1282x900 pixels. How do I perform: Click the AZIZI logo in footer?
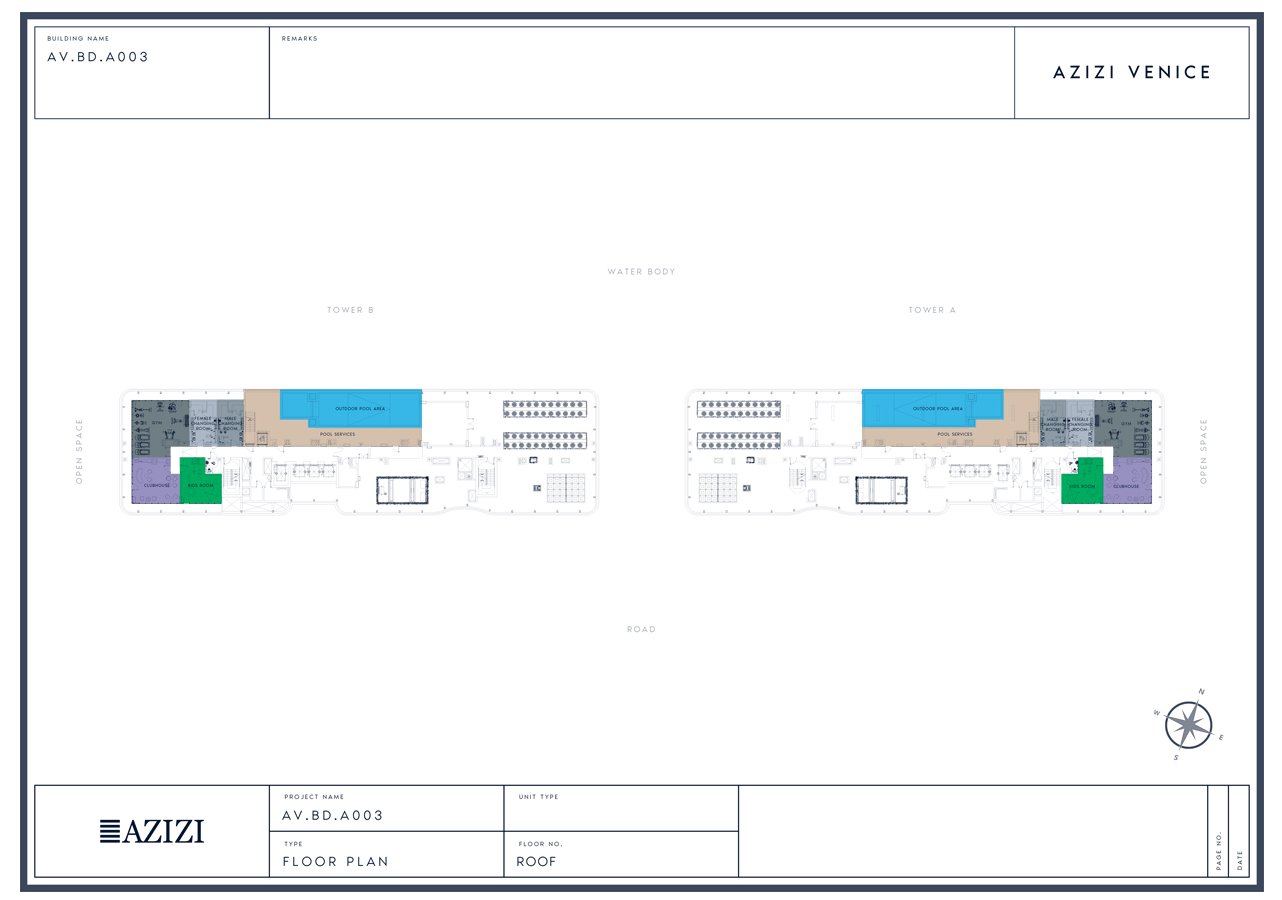pyautogui.click(x=152, y=831)
